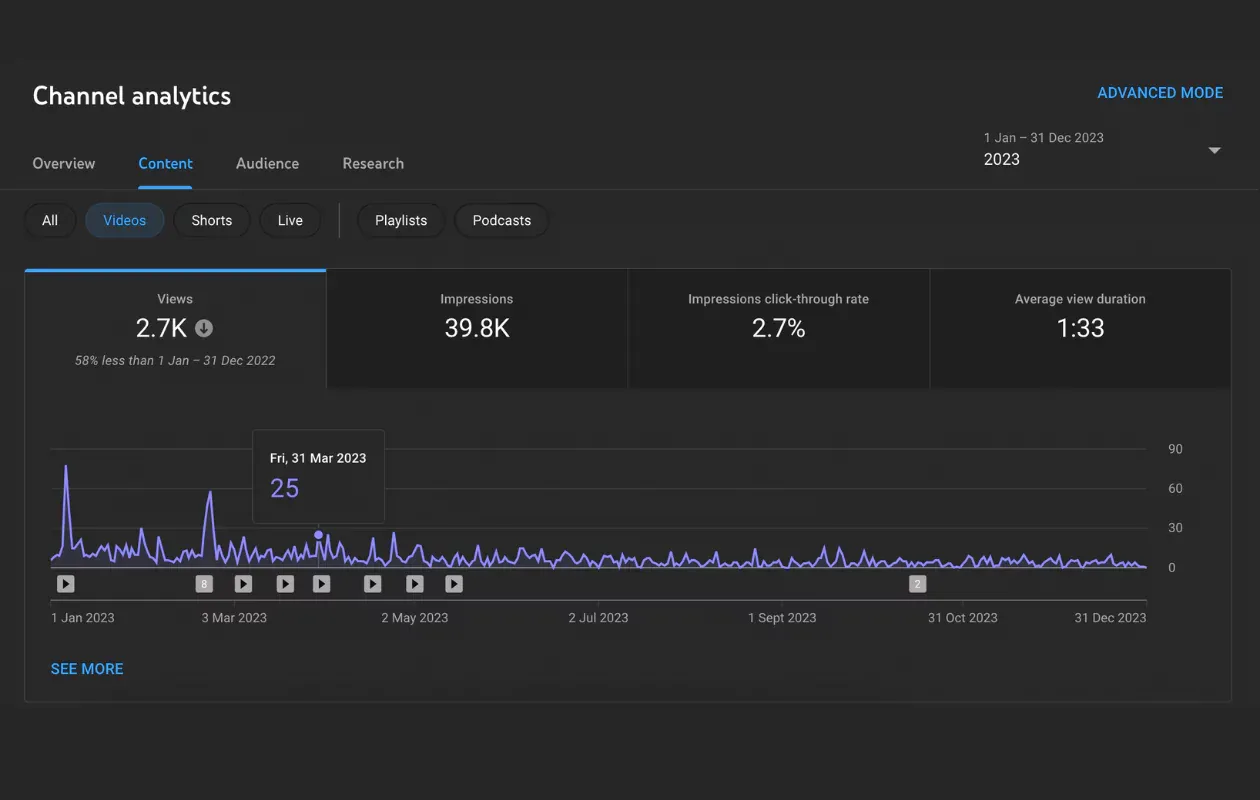
Task: Click the play marker at 1 Jan 2023
Action: point(65,584)
